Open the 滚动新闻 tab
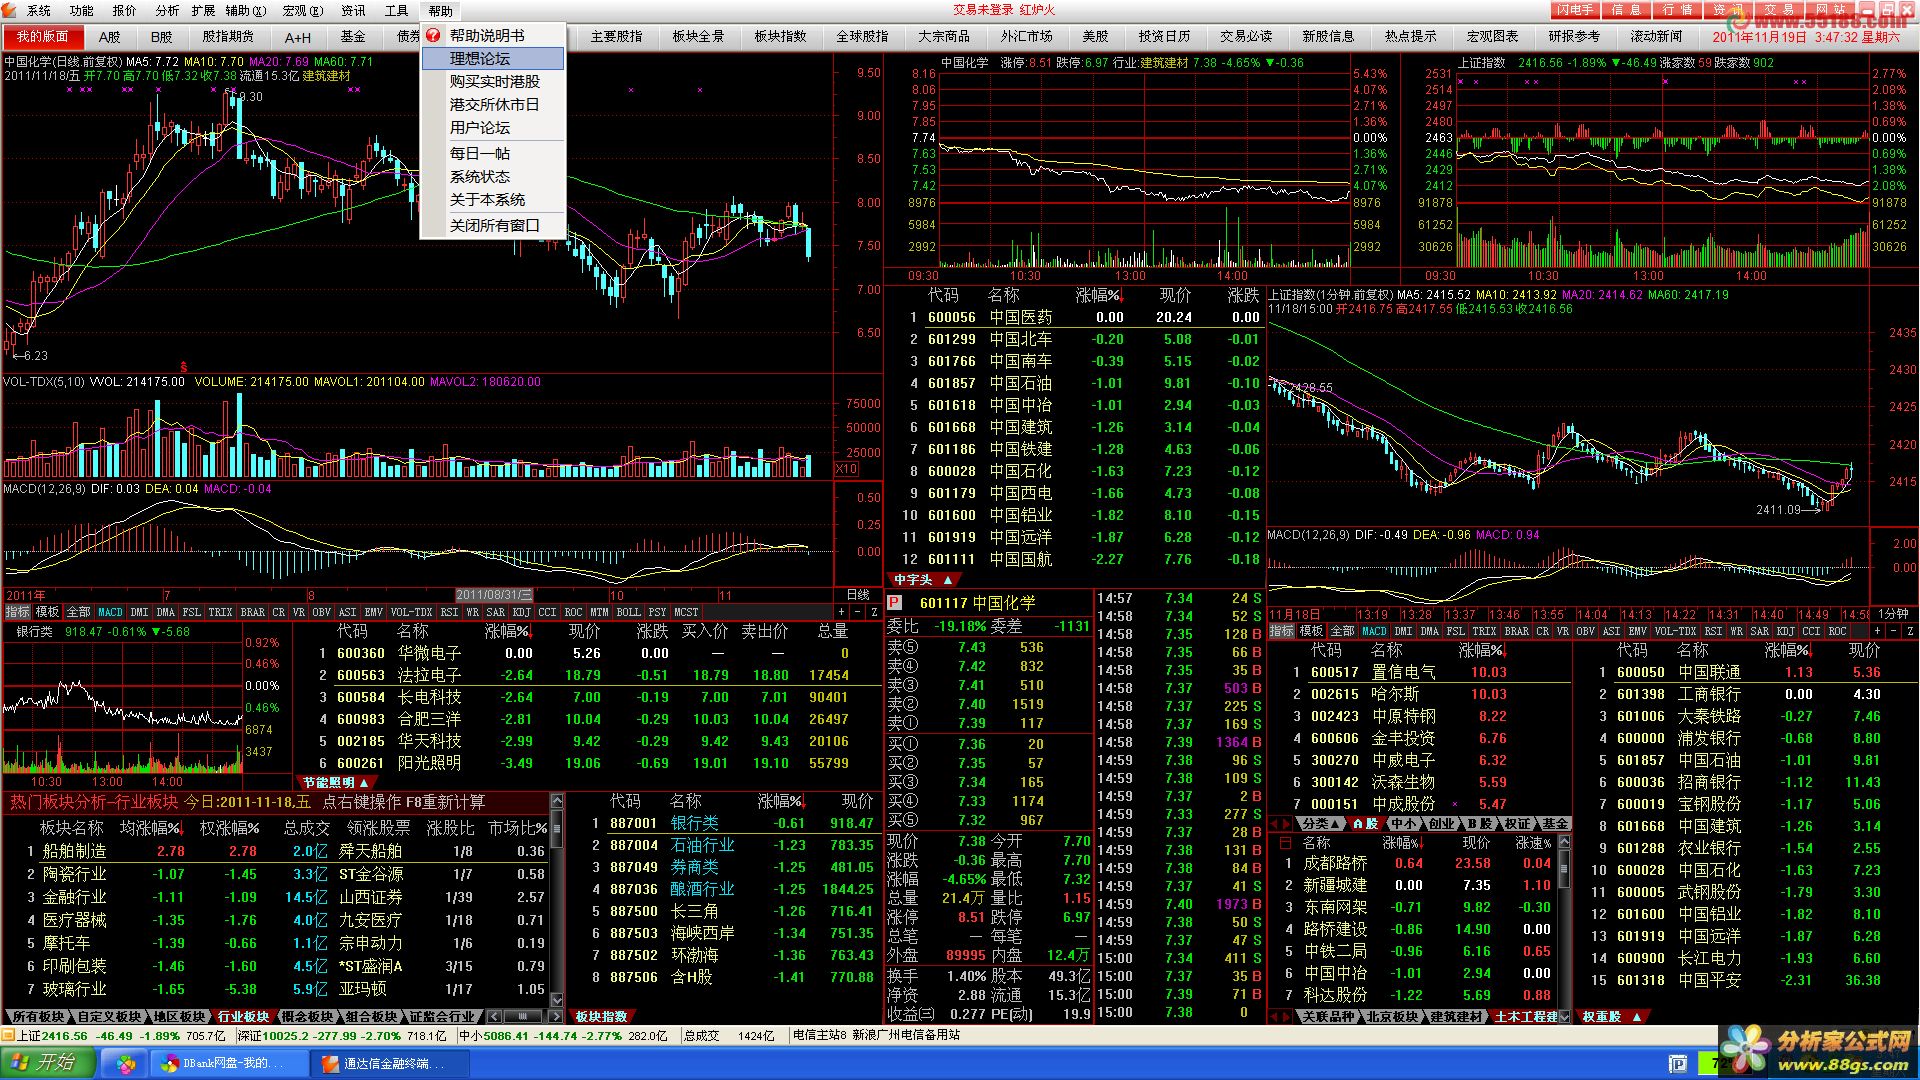This screenshot has width=1920, height=1080. (x=1656, y=37)
